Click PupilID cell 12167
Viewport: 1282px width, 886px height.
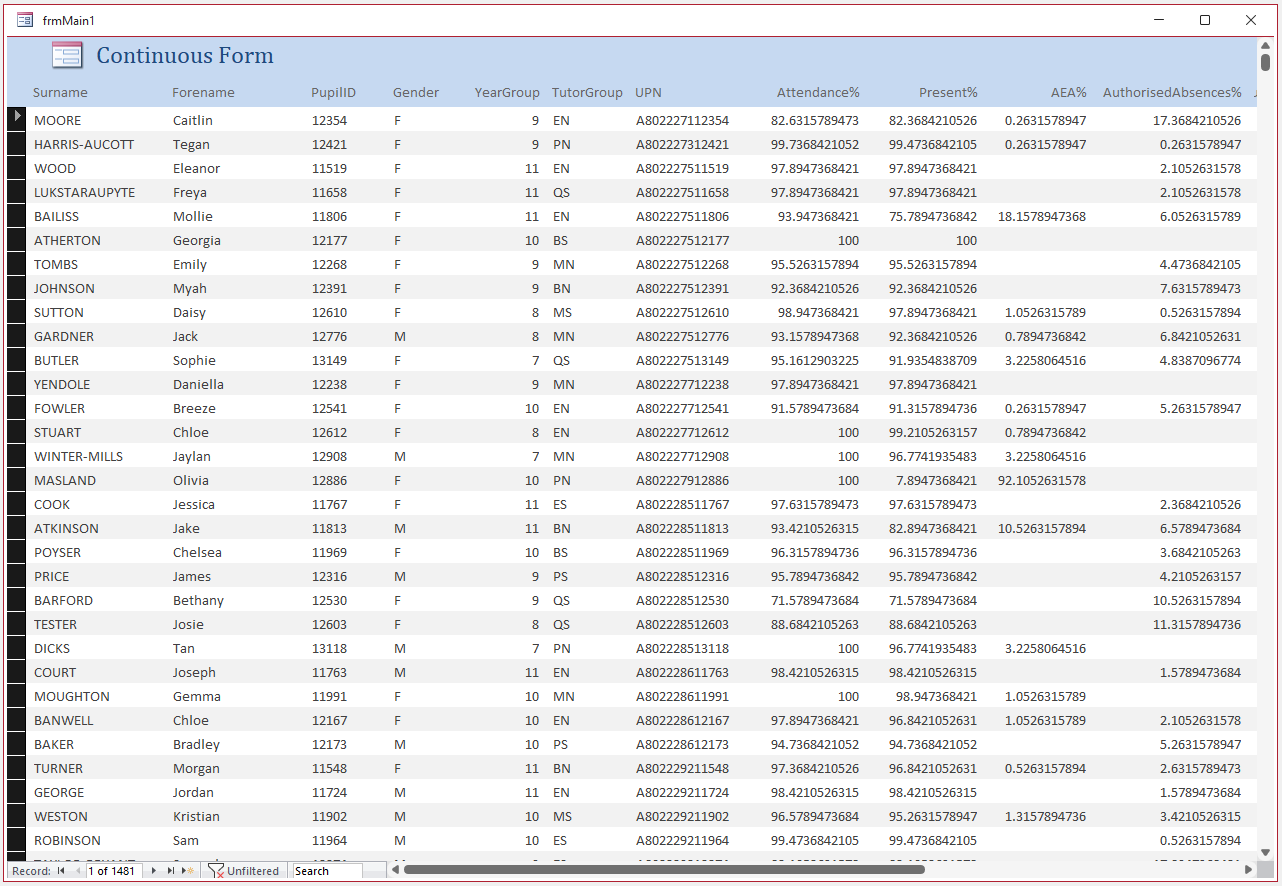coord(329,720)
